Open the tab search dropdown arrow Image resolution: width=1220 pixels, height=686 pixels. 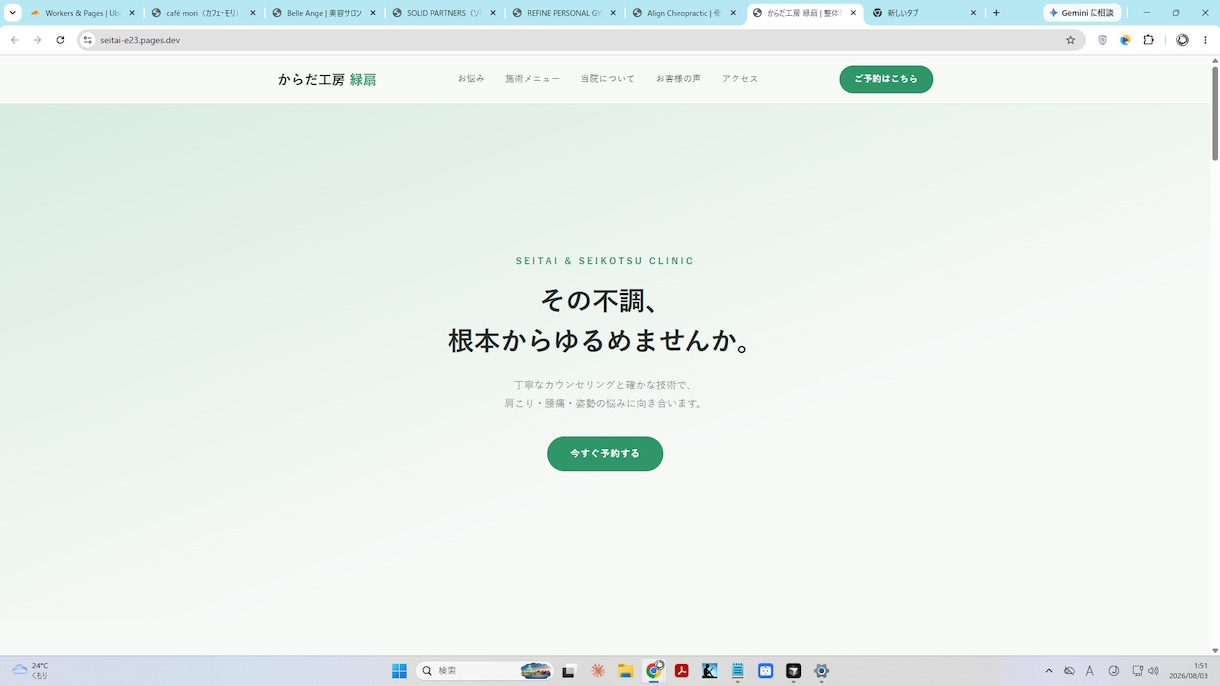[x=13, y=13]
